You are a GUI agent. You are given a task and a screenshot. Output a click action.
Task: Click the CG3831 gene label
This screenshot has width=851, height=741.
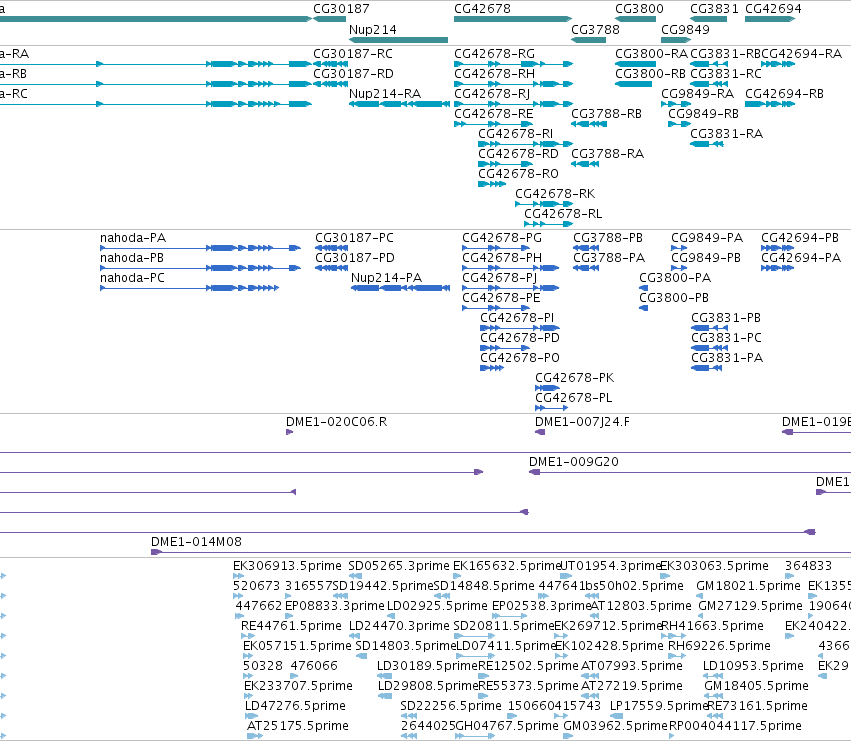point(714,9)
